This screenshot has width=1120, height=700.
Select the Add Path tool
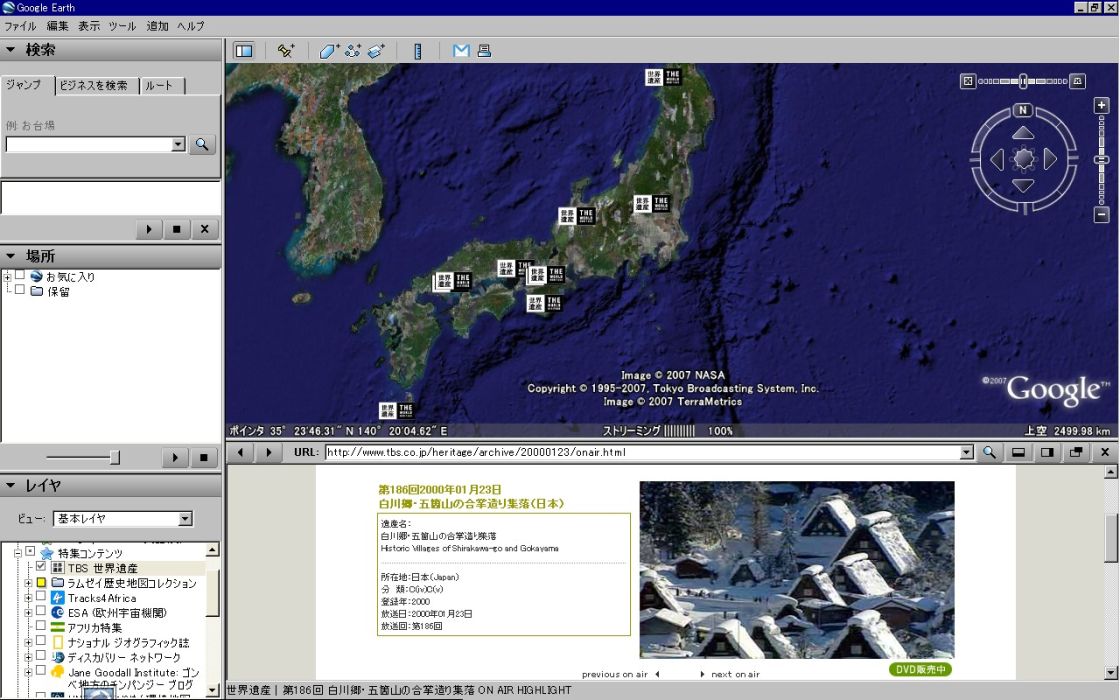tap(352, 51)
